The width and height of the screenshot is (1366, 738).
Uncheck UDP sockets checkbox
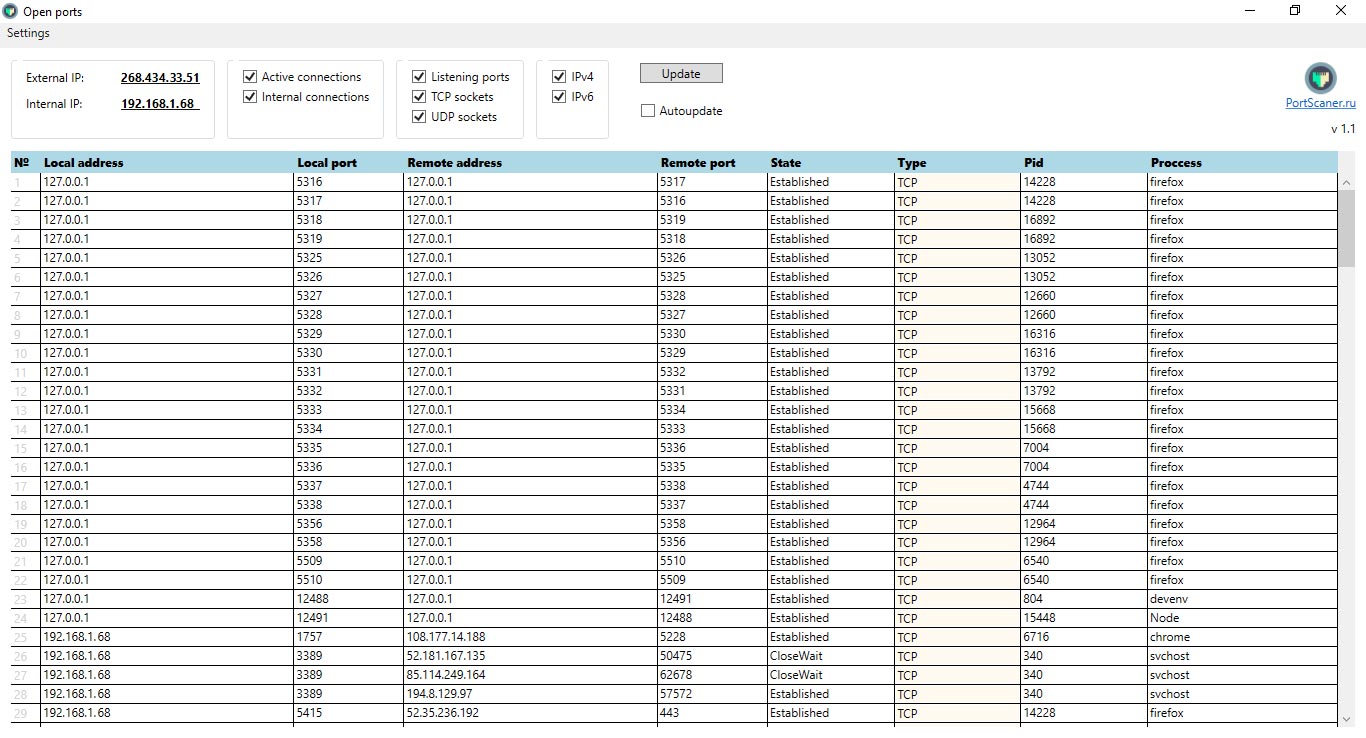(x=419, y=117)
